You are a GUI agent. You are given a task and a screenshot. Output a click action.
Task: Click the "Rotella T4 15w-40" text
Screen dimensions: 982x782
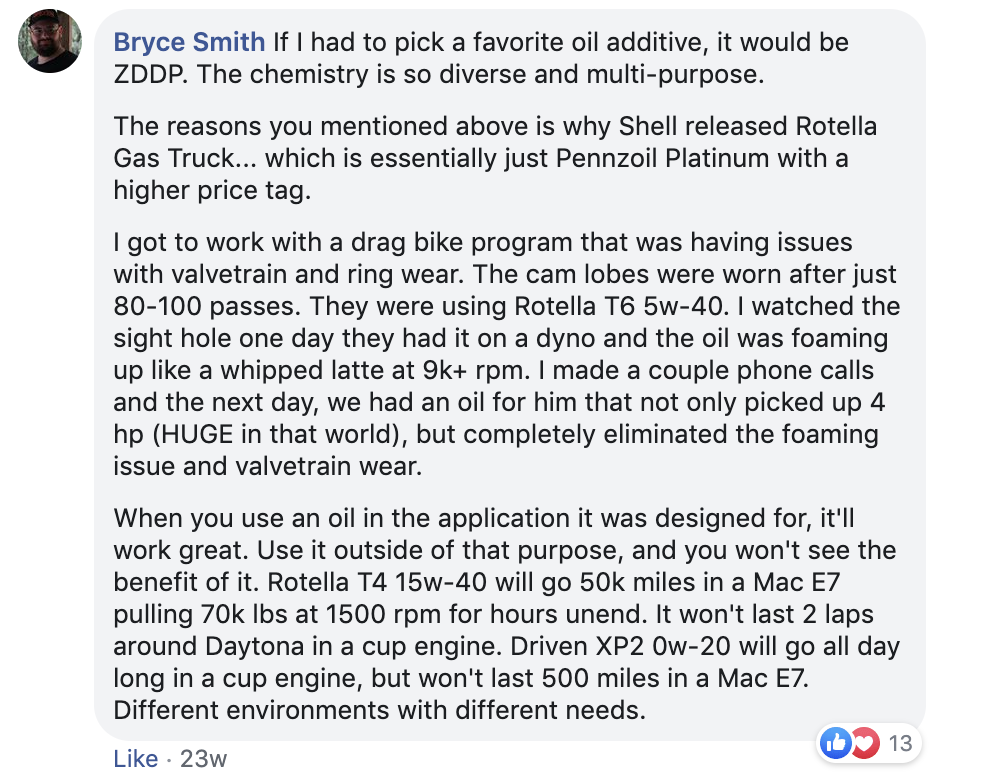click(377, 583)
